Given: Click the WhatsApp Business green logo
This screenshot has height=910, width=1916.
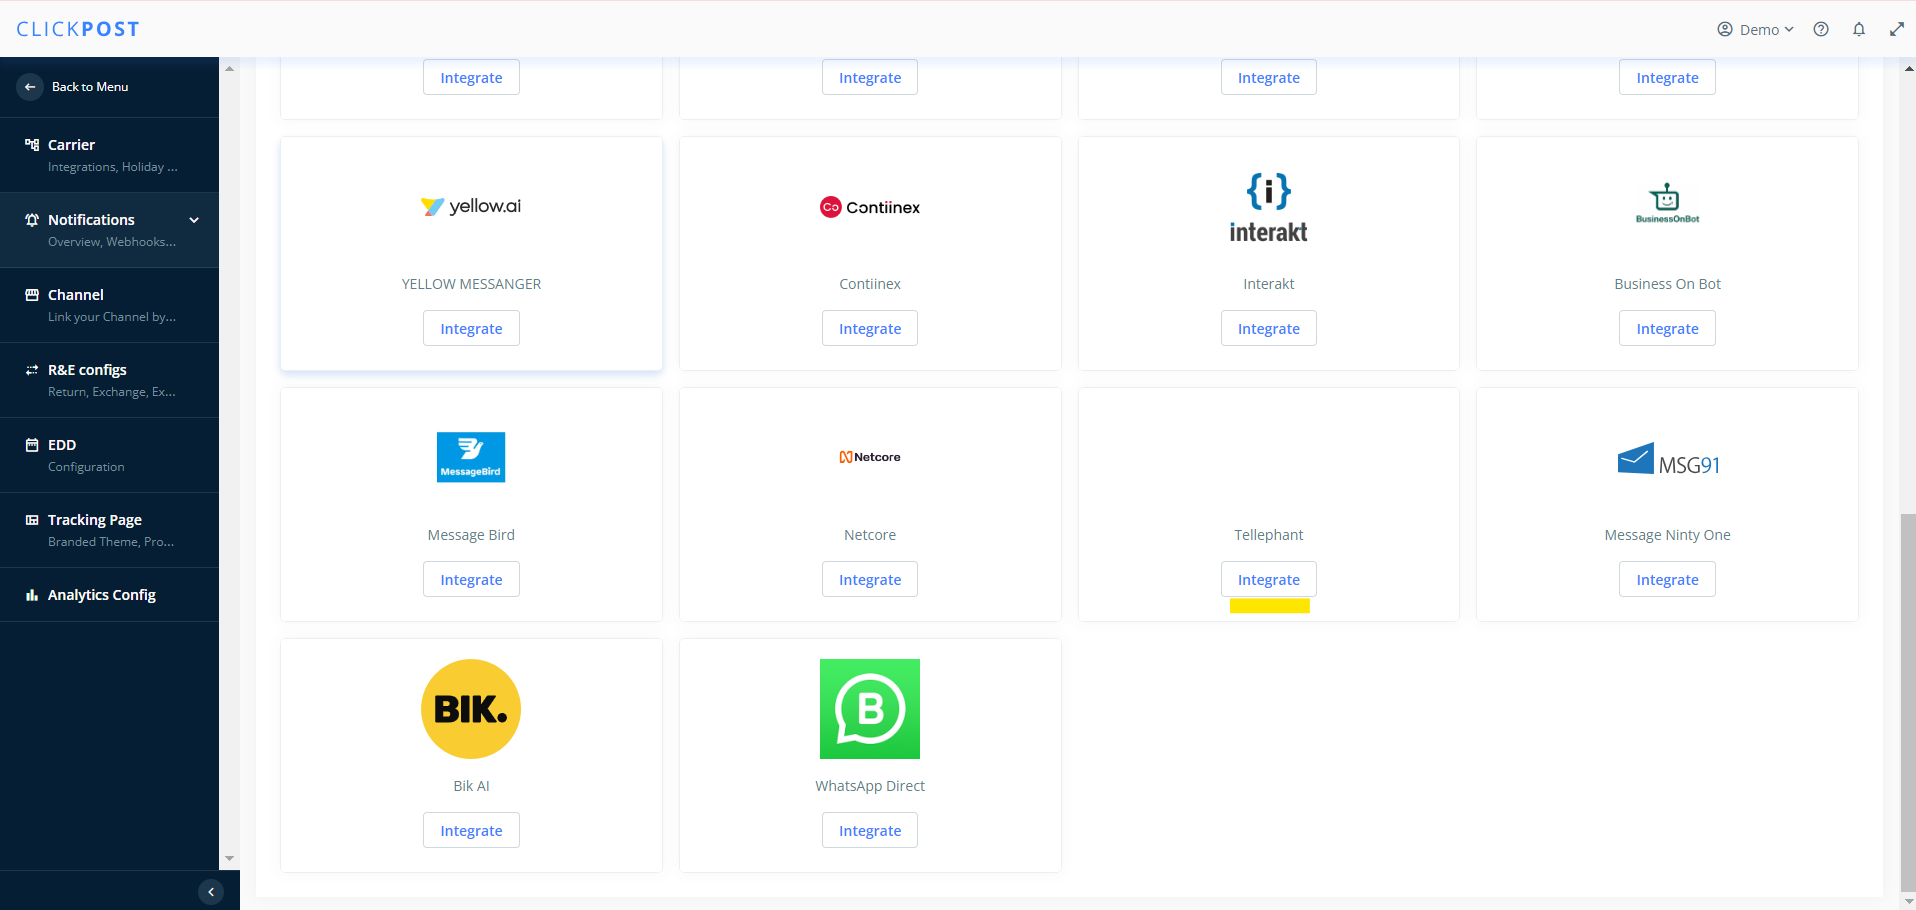Looking at the screenshot, I should pyautogui.click(x=870, y=709).
